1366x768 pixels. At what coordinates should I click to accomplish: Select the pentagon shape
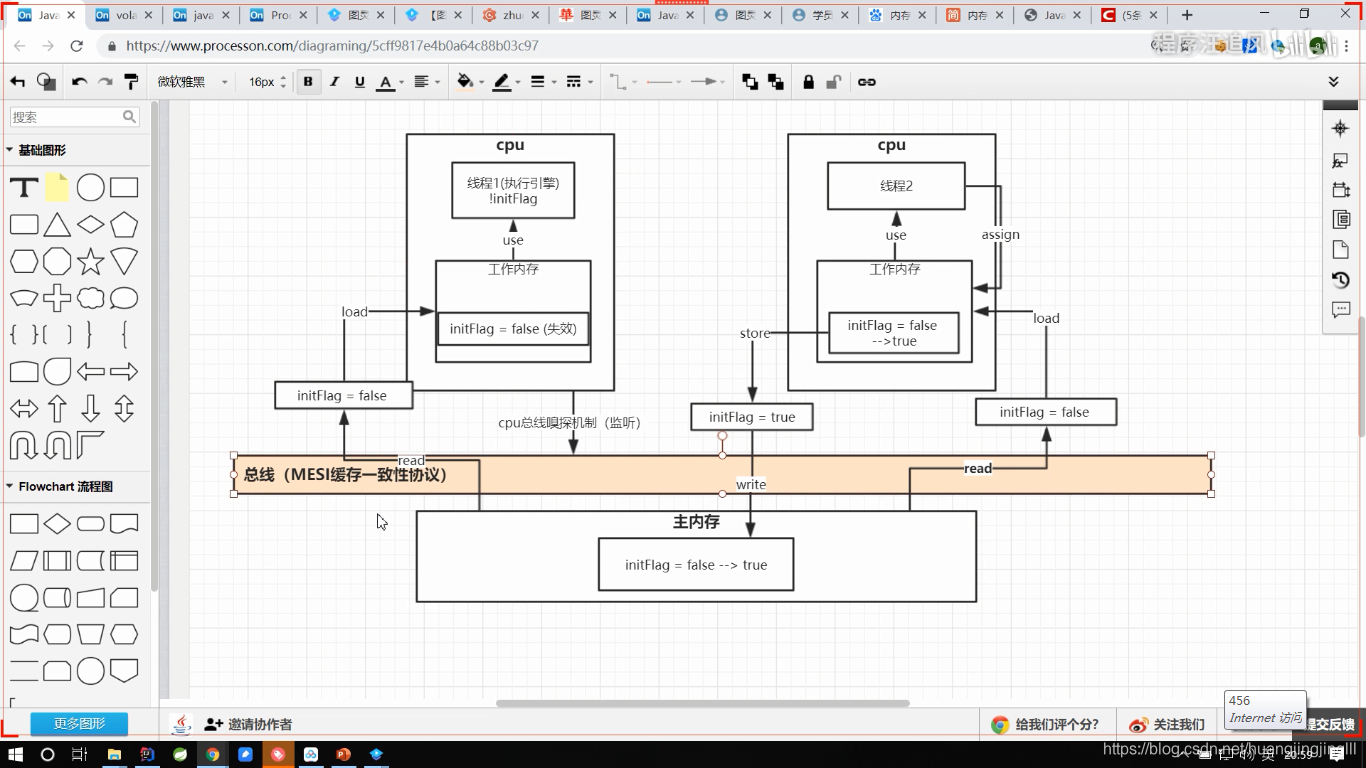click(x=124, y=224)
